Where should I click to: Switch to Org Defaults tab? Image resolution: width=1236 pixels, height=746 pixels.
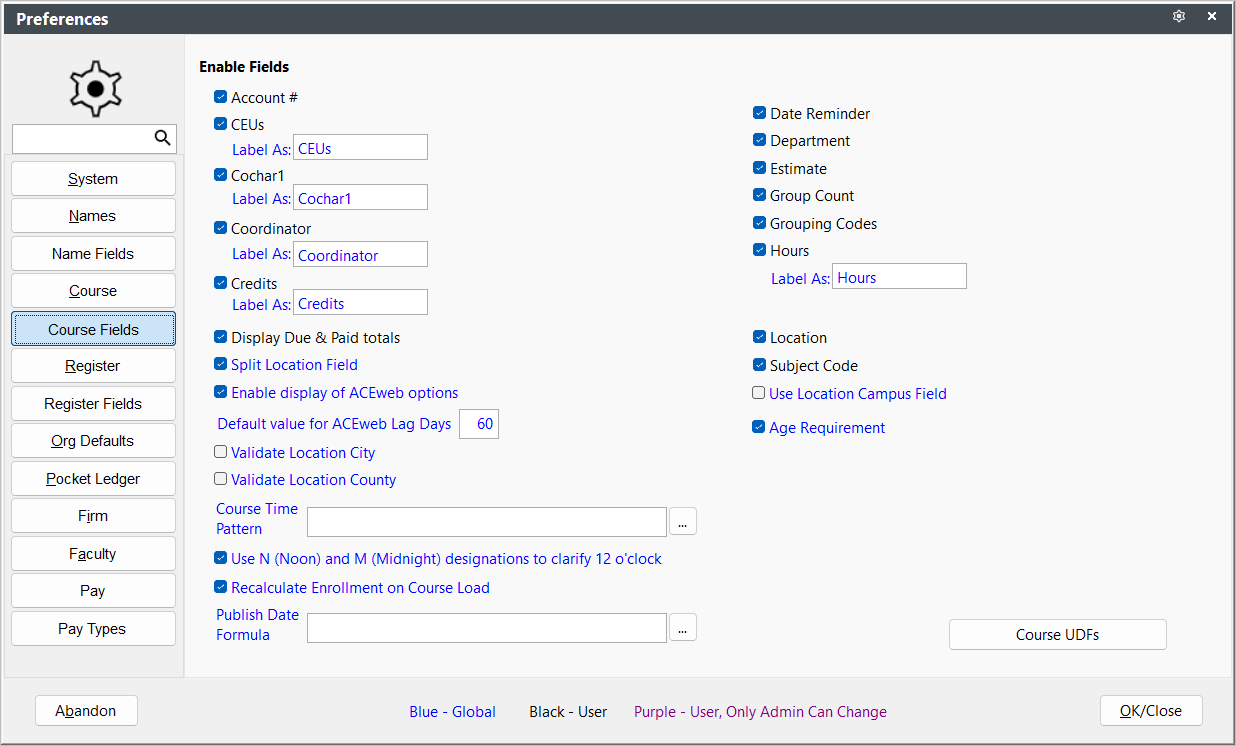click(x=94, y=441)
